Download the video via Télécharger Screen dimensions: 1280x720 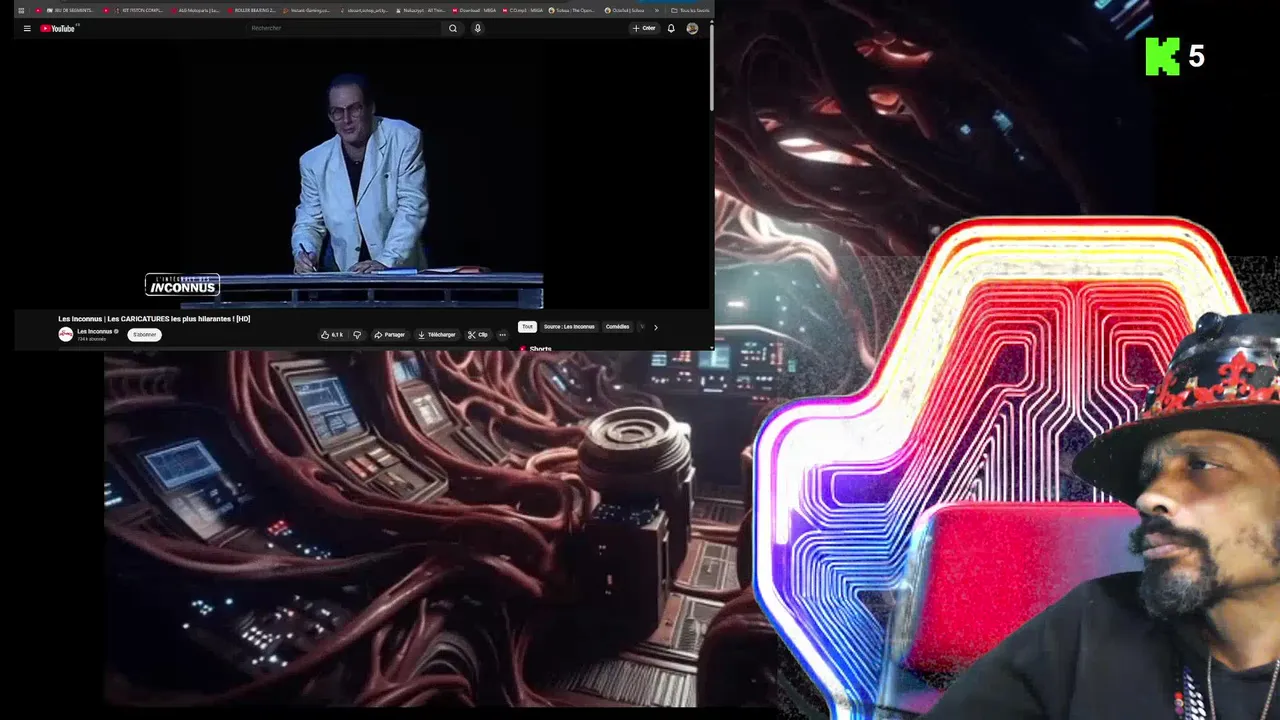pyautogui.click(x=437, y=335)
